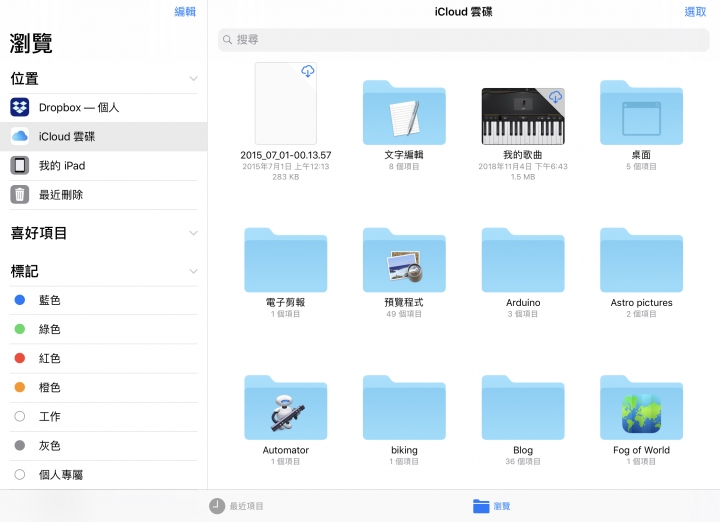Download 我的歌曲 using its cloud icon
The width and height of the screenshot is (720, 522).
555,96
